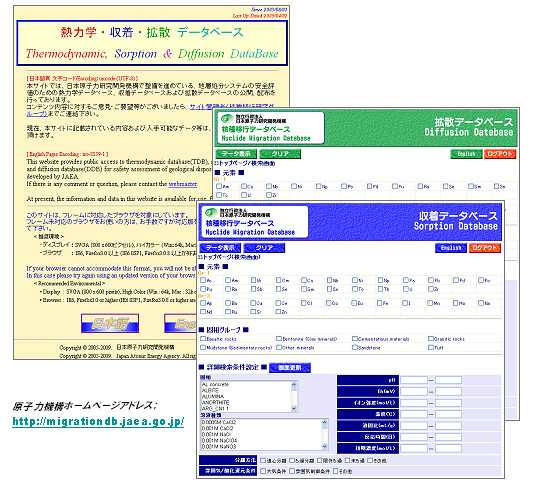Check the Cm element box in Sorption Database
The image size is (538, 492).
coord(279,280)
